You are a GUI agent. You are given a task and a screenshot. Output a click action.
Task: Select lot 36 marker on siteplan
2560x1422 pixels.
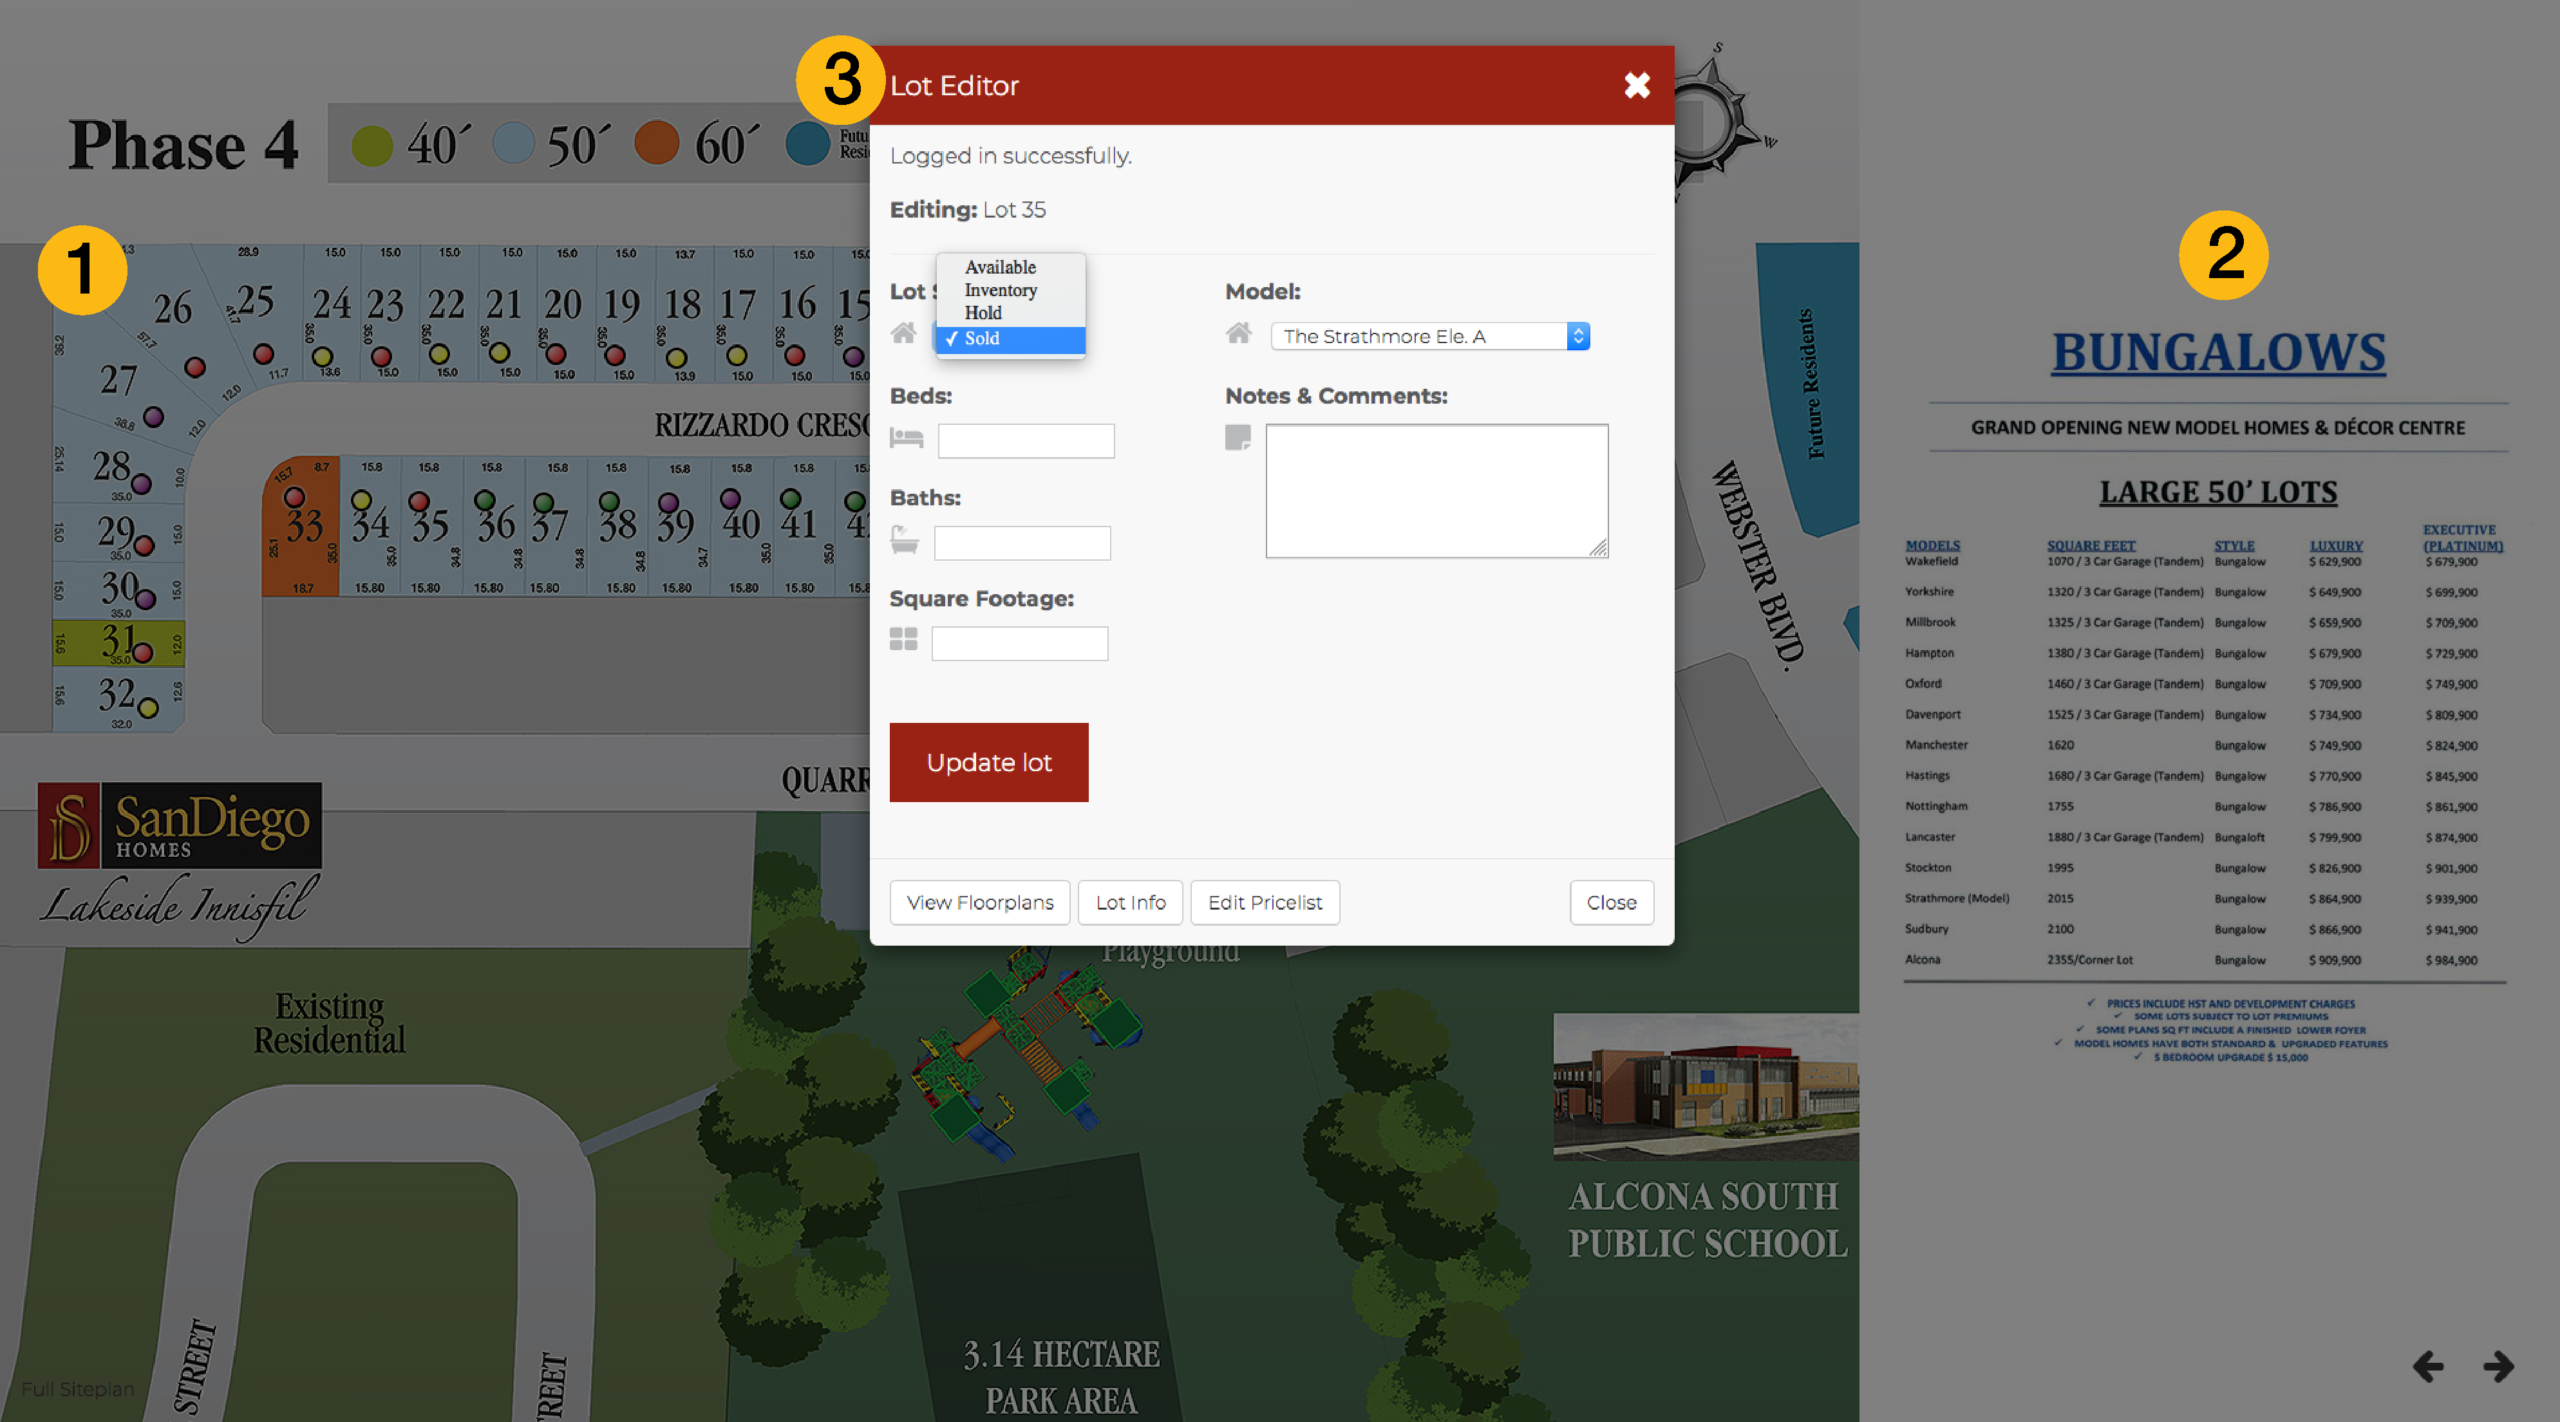pyautogui.click(x=484, y=499)
